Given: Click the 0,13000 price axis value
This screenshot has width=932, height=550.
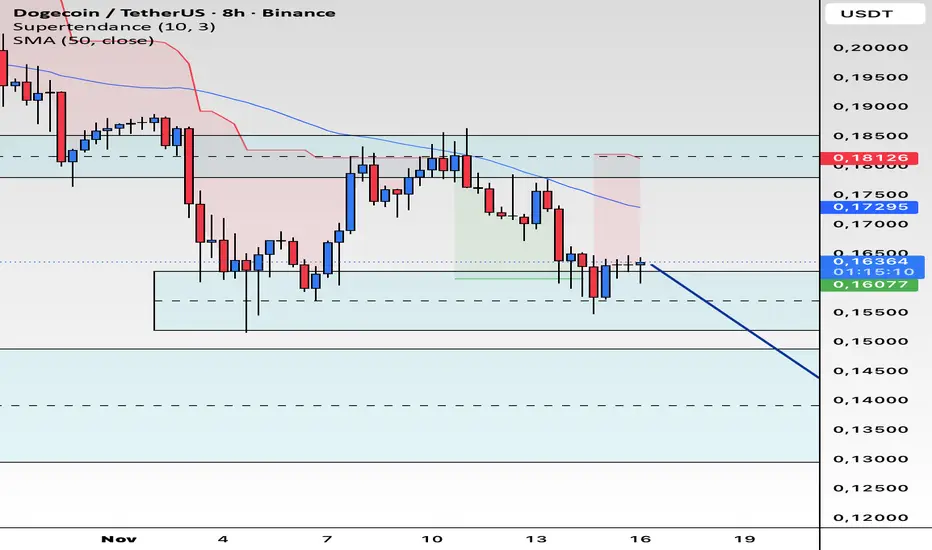Looking at the screenshot, I should (x=871, y=459).
